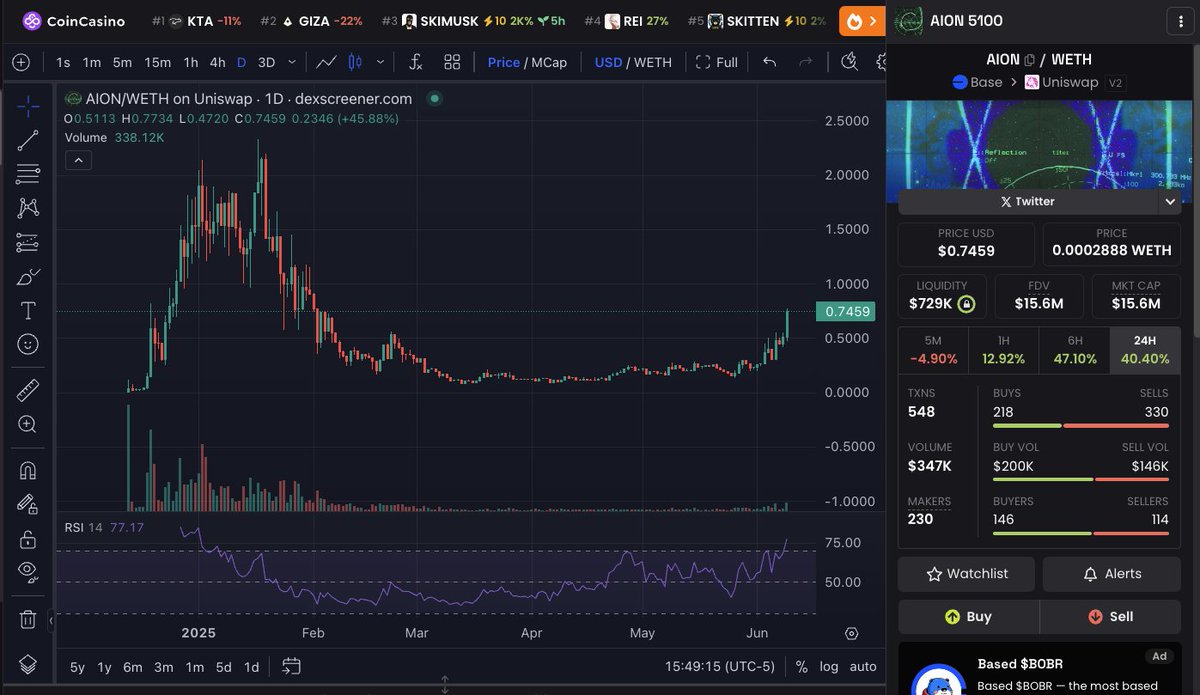Select the 4h timeframe
This screenshot has width=1200, height=695.
point(217,62)
